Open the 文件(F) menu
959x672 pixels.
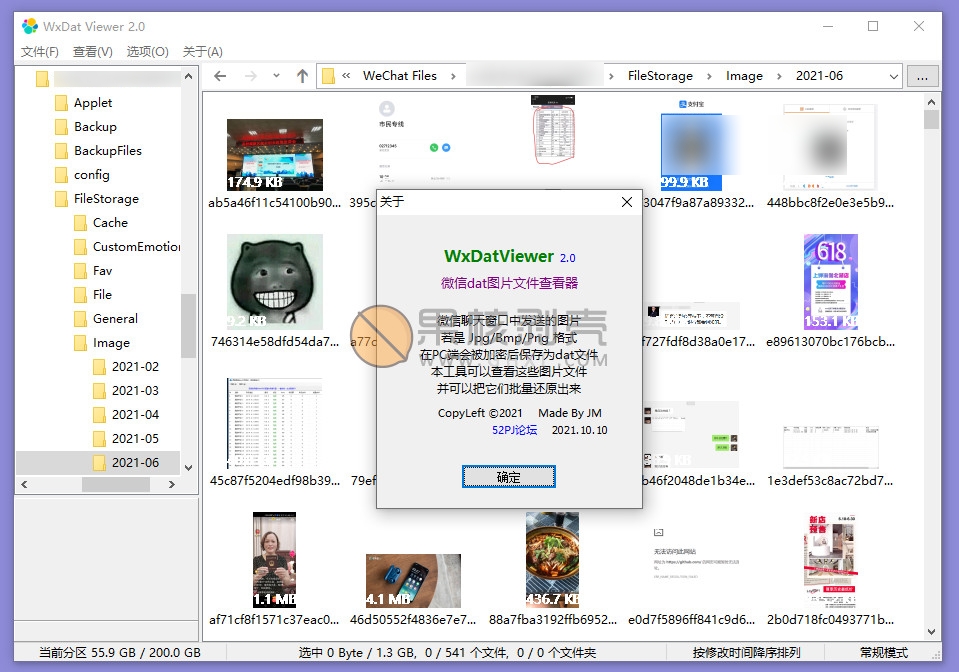point(40,51)
